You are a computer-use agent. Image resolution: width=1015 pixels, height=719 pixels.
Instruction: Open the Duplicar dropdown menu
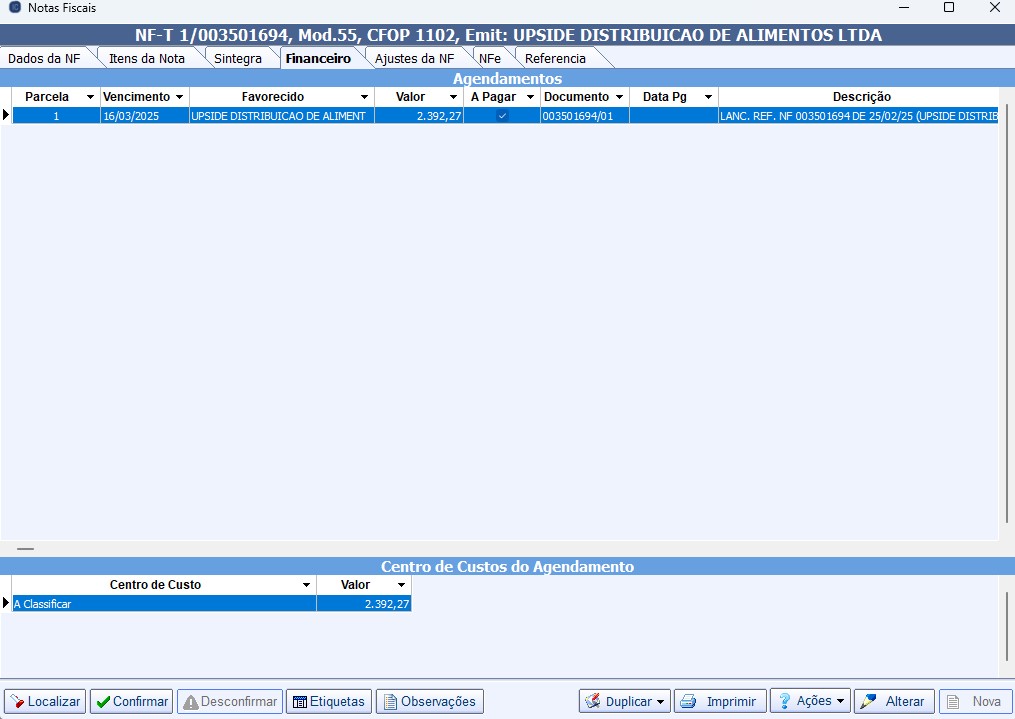[x=660, y=701]
